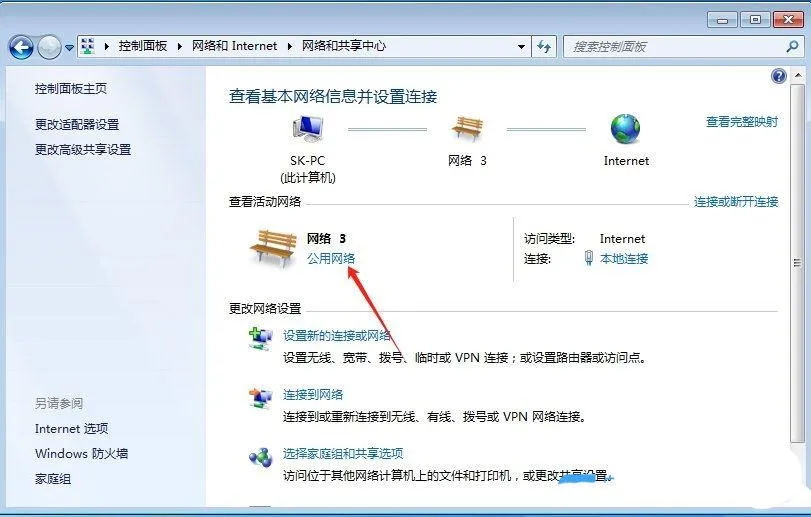Expand arrow after 网络和 Internet breadcrumb
The image size is (811, 517).
(x=290, y=47)
